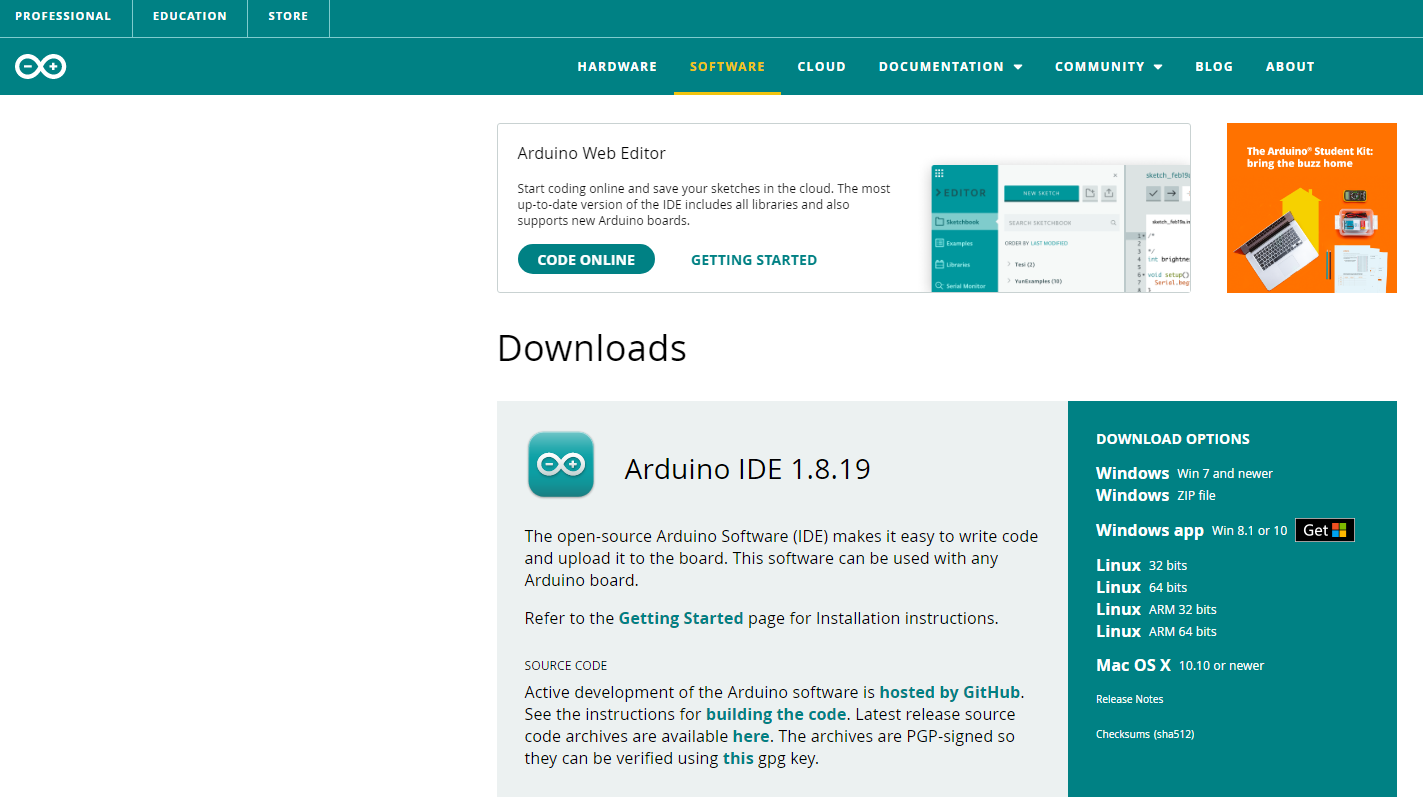Viewport: 1423px width, 810px height.
Task: Click the Arduino IDE app icon
Action: pyautogui.click(x=561, y=464)
